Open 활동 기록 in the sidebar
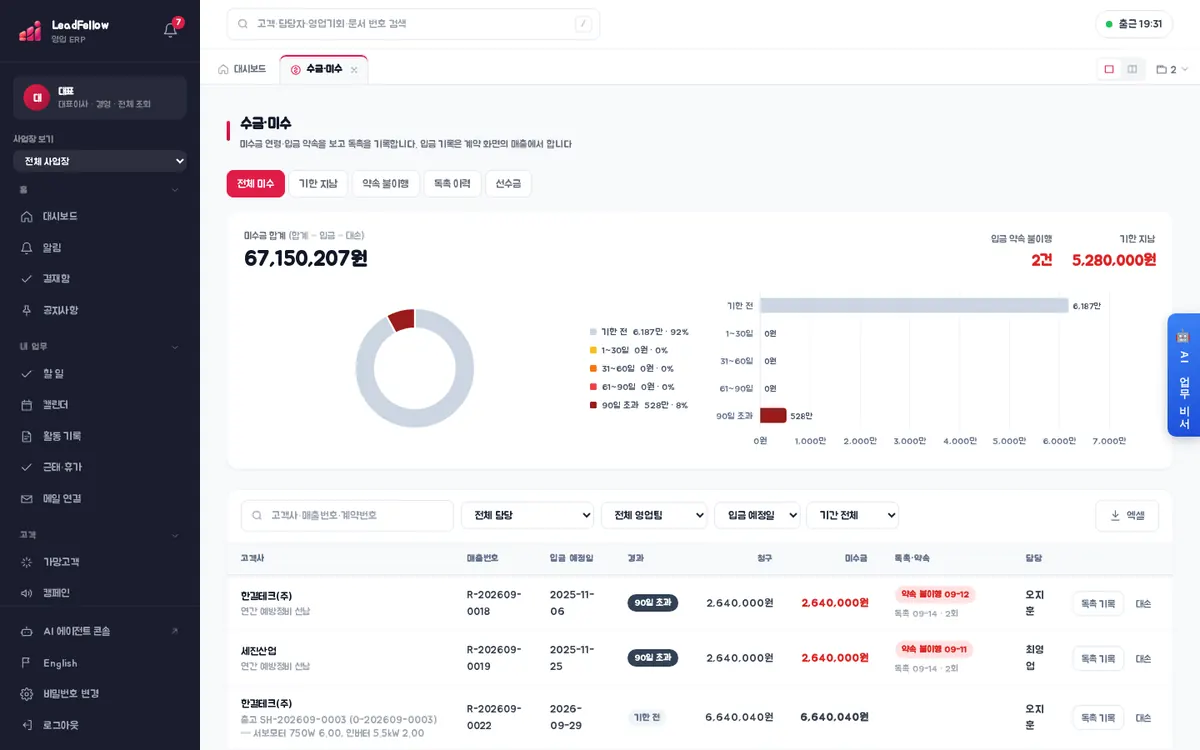The width and height of the screenshot is (1200, 750). tap(100, 436)
